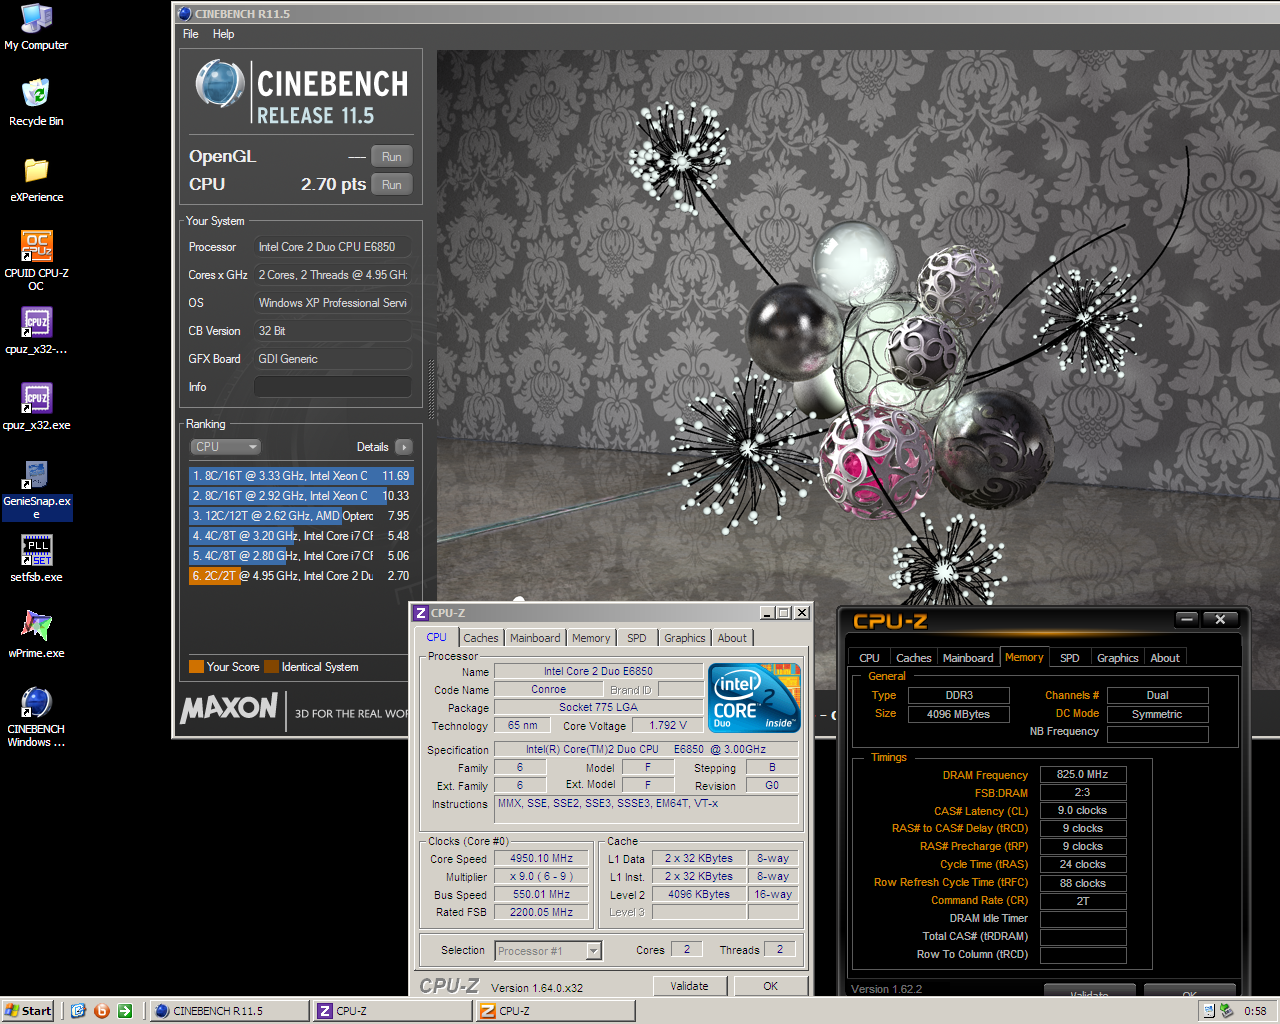1280x1024 pixels.
Task: Switch to About tab in dark CPU-Z
Action: tap(1165, 658)
